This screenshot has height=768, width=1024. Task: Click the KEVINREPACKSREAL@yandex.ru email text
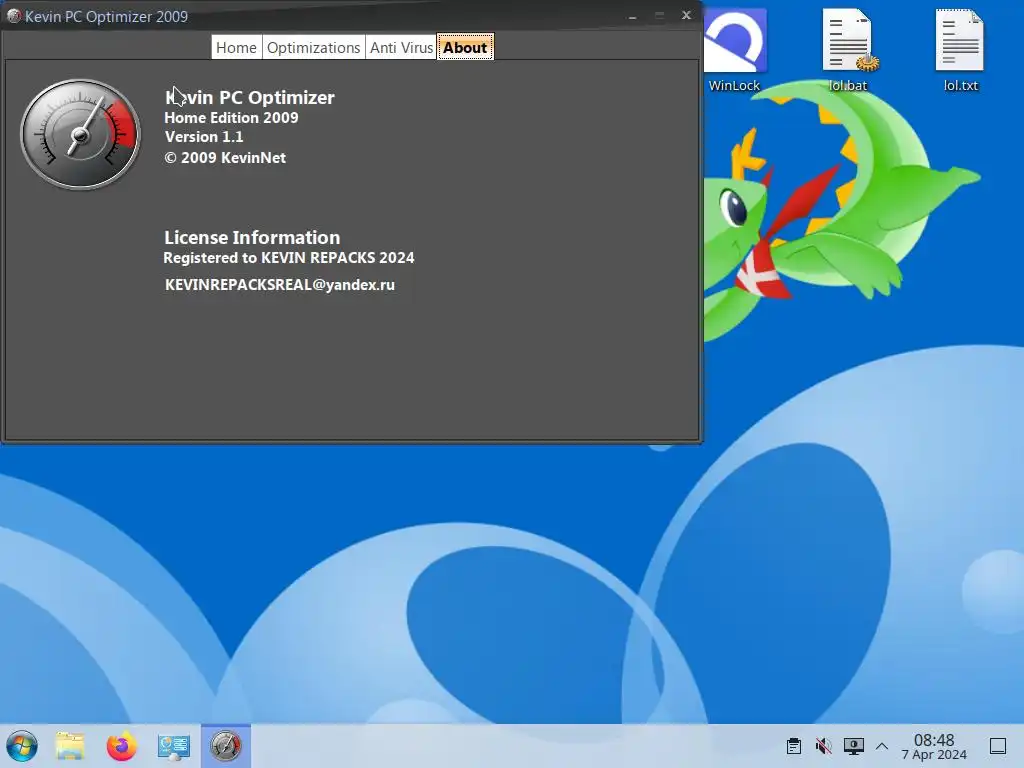pos(280,285)
